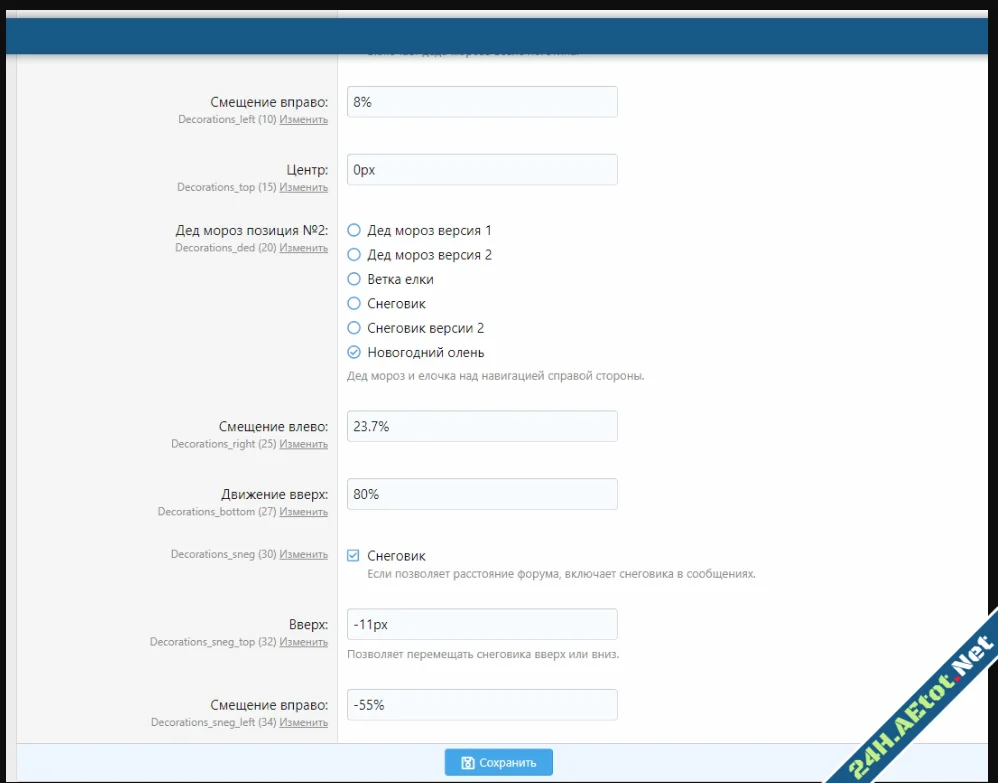Click Изменить link beside Decorations_right
998x783 pixels.
[x=303, y=443]
